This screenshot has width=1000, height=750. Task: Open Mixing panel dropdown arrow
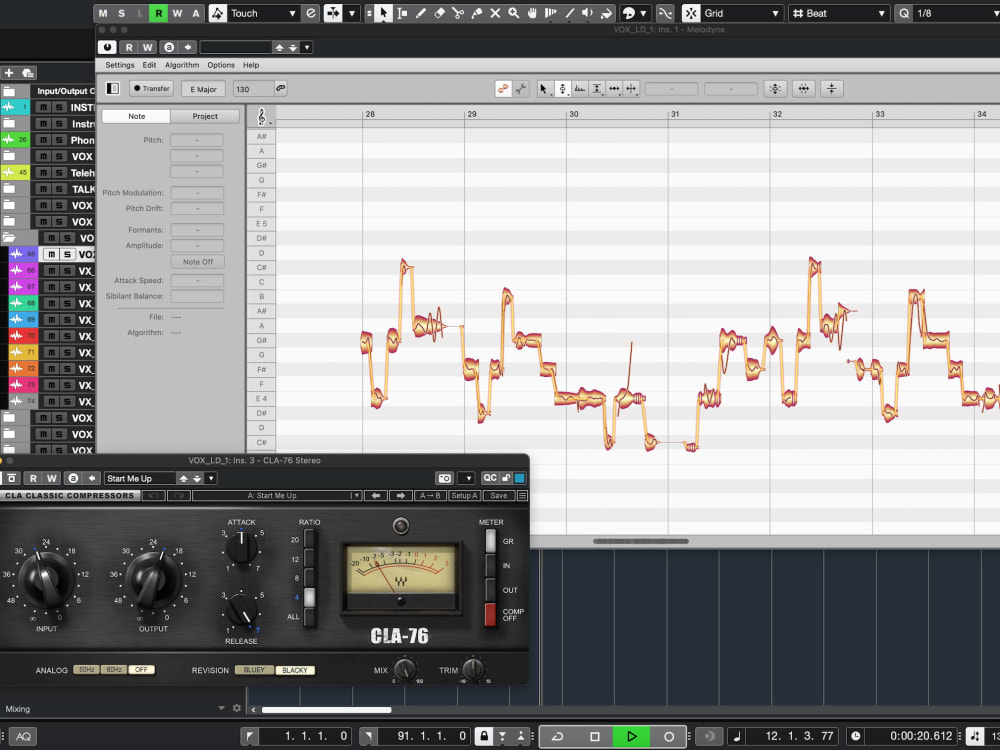point(221,708)
